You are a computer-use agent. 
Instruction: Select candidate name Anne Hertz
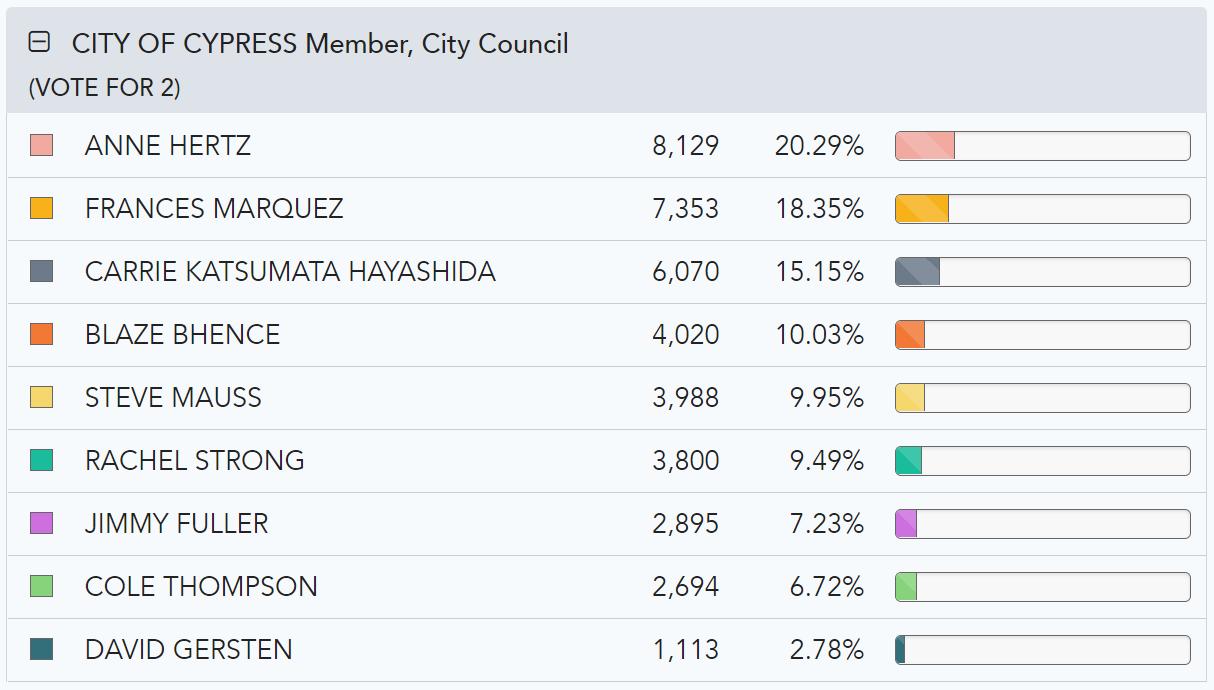click(x=167, y=146)
